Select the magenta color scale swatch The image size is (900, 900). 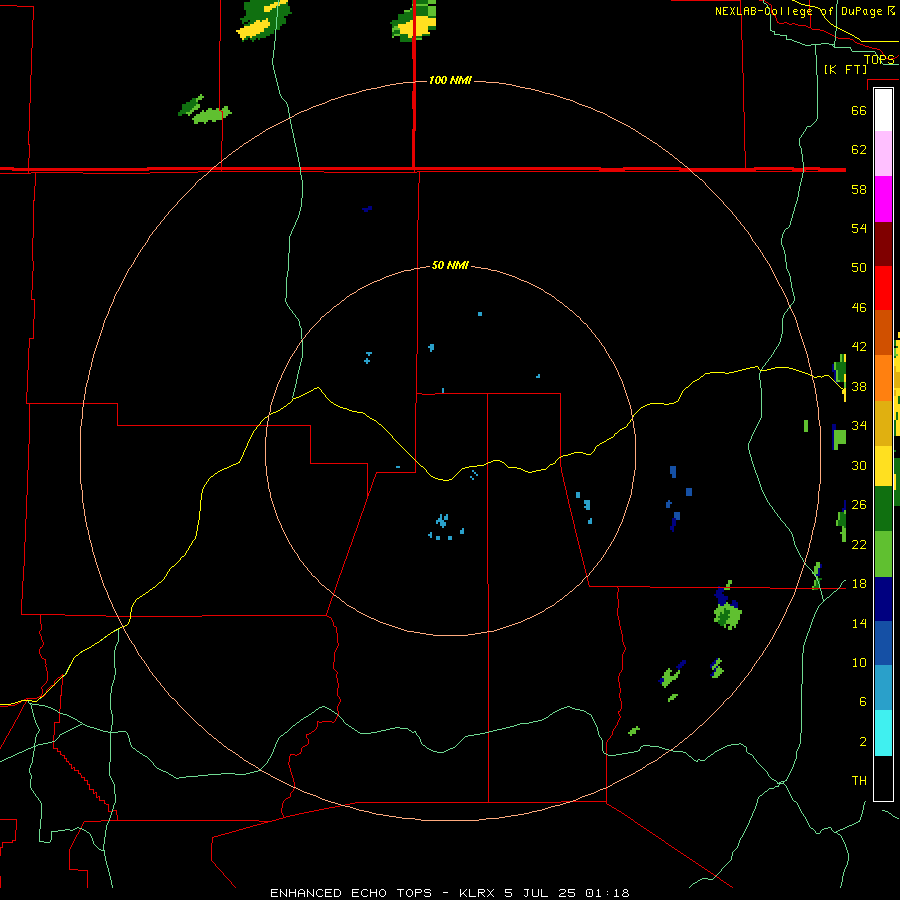[x=883, y=199]
